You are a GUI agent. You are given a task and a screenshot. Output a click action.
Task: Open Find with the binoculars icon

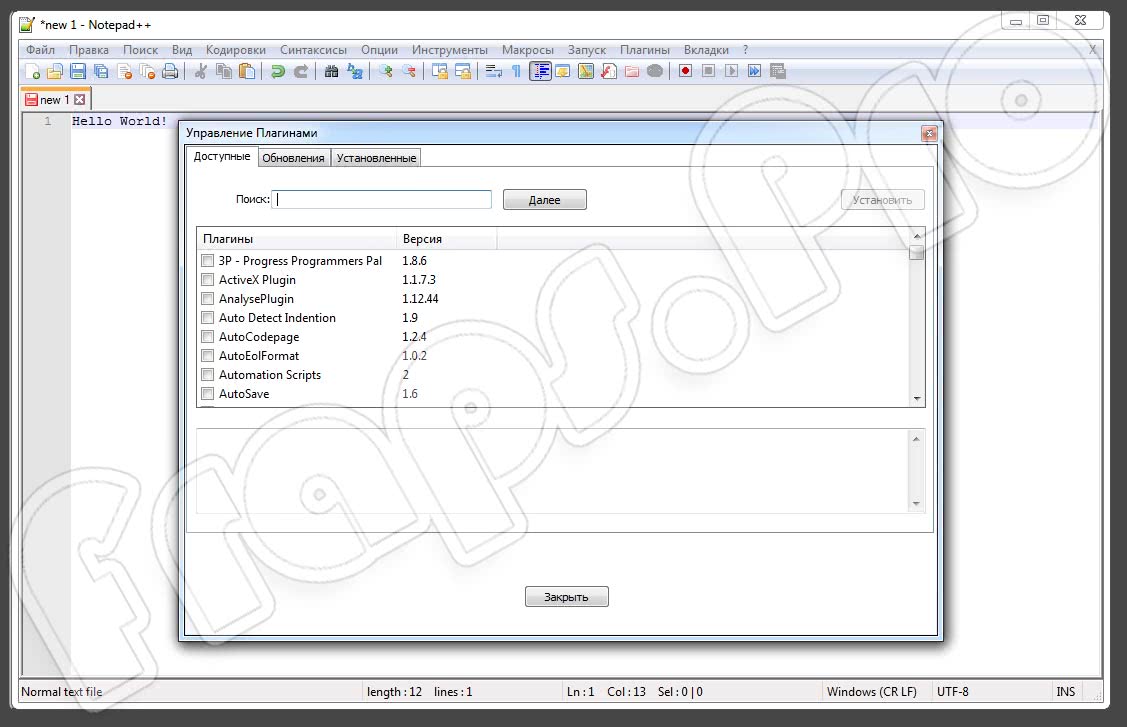click(x=331, y=71)
